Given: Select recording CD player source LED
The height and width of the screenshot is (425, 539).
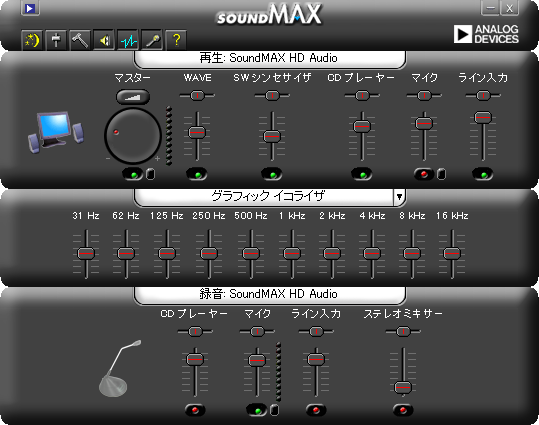Looking at the screenshot, I should 195,410.
